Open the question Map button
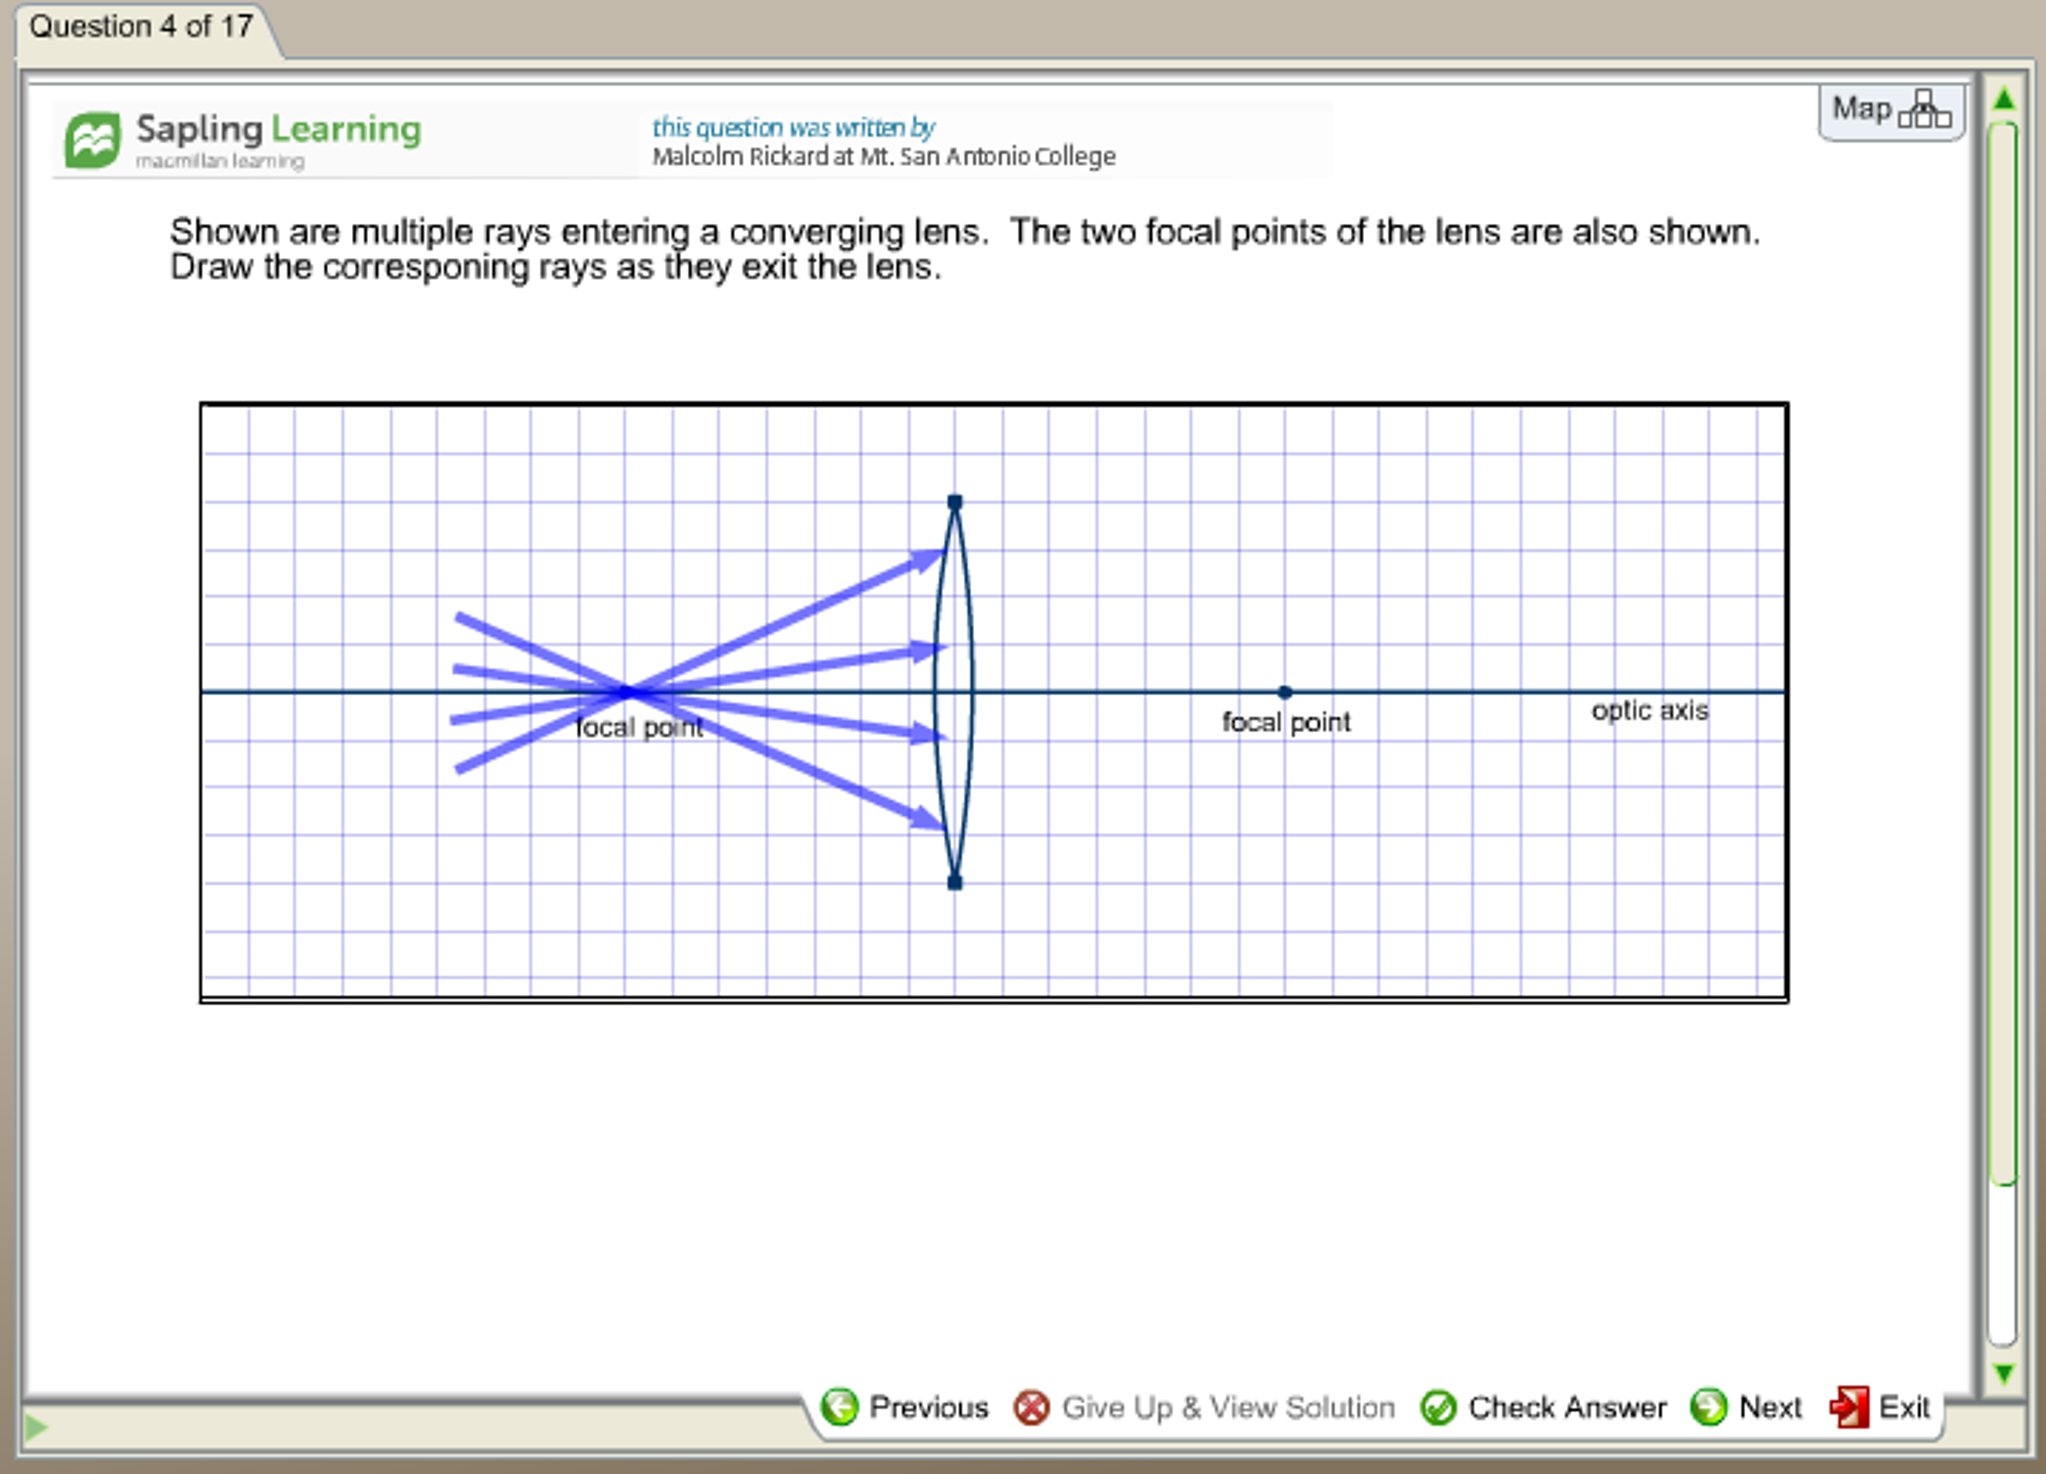This screenshot has width=2046, height=1474. pos(1890,110)
